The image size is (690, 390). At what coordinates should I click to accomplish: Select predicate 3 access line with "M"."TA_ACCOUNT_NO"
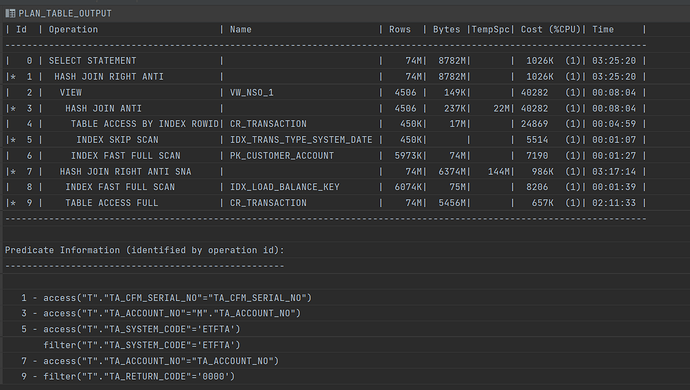pyautogui.click(x=161, y=313)
